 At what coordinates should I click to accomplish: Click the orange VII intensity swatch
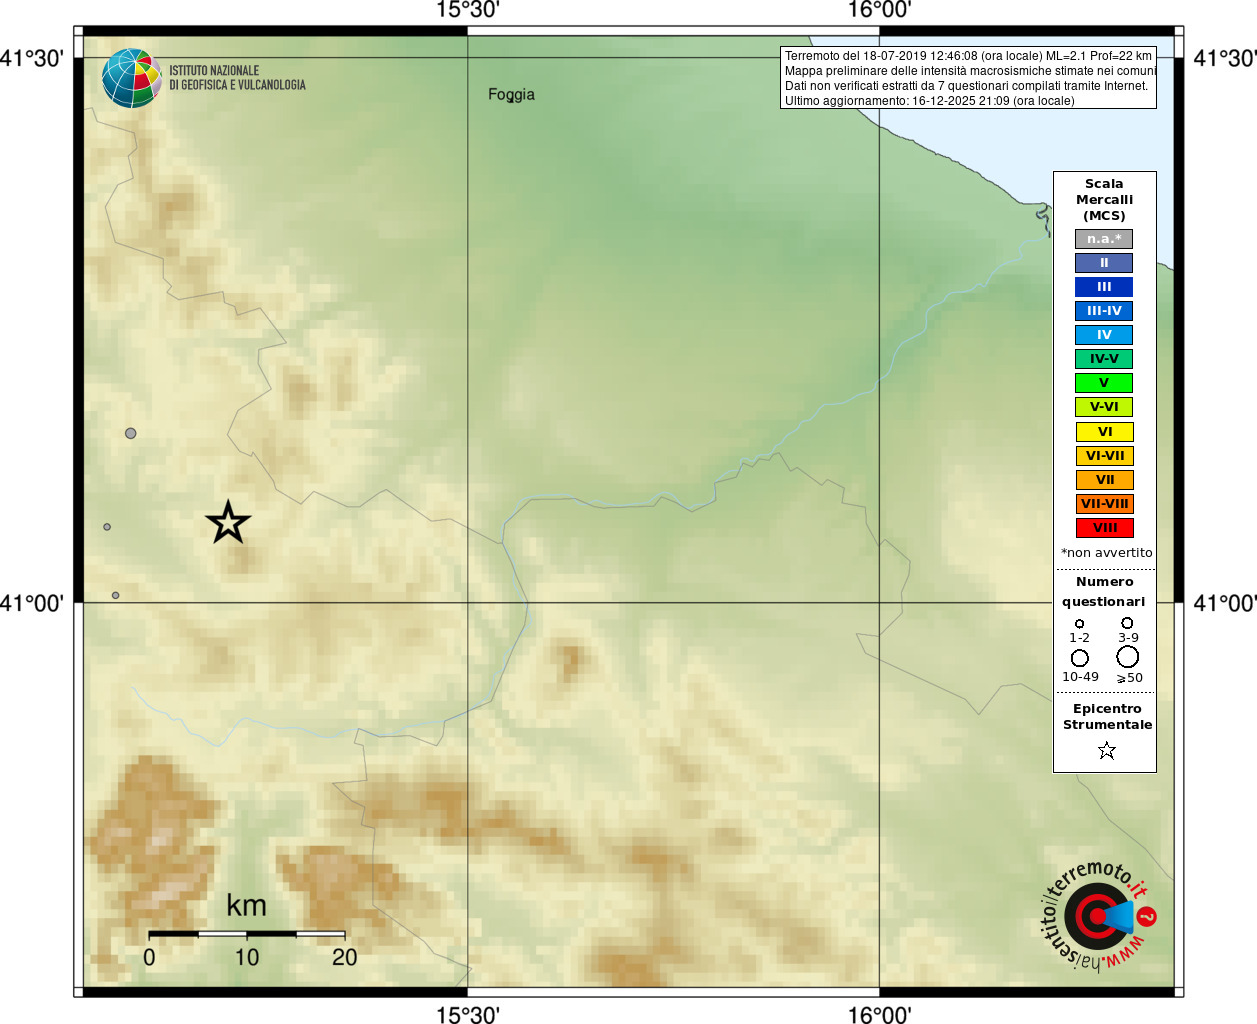click(1105, 480)
